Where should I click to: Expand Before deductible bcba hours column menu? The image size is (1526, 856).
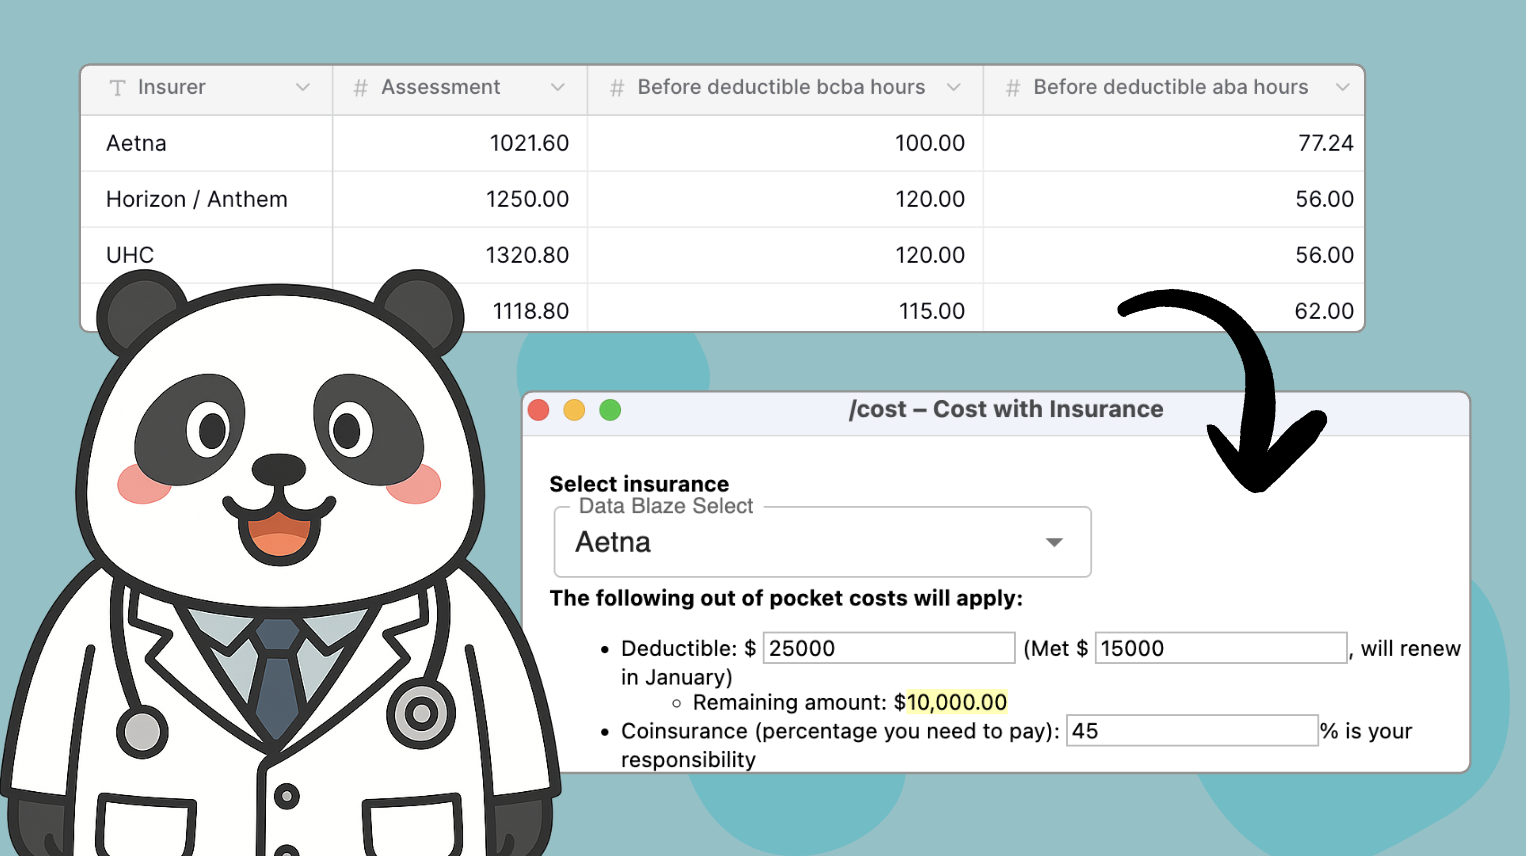pyautogui.click(x=954, y=88)
